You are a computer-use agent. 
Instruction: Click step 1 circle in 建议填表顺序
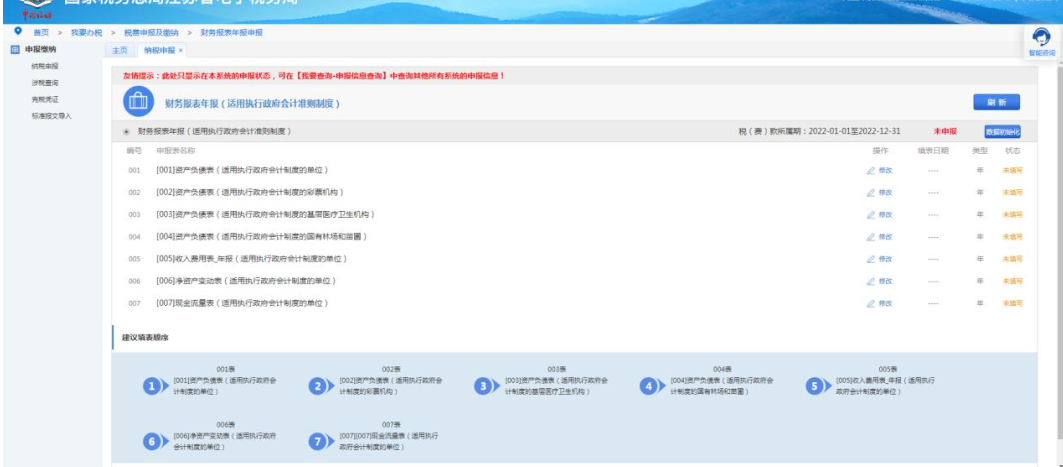coord(152,386)
